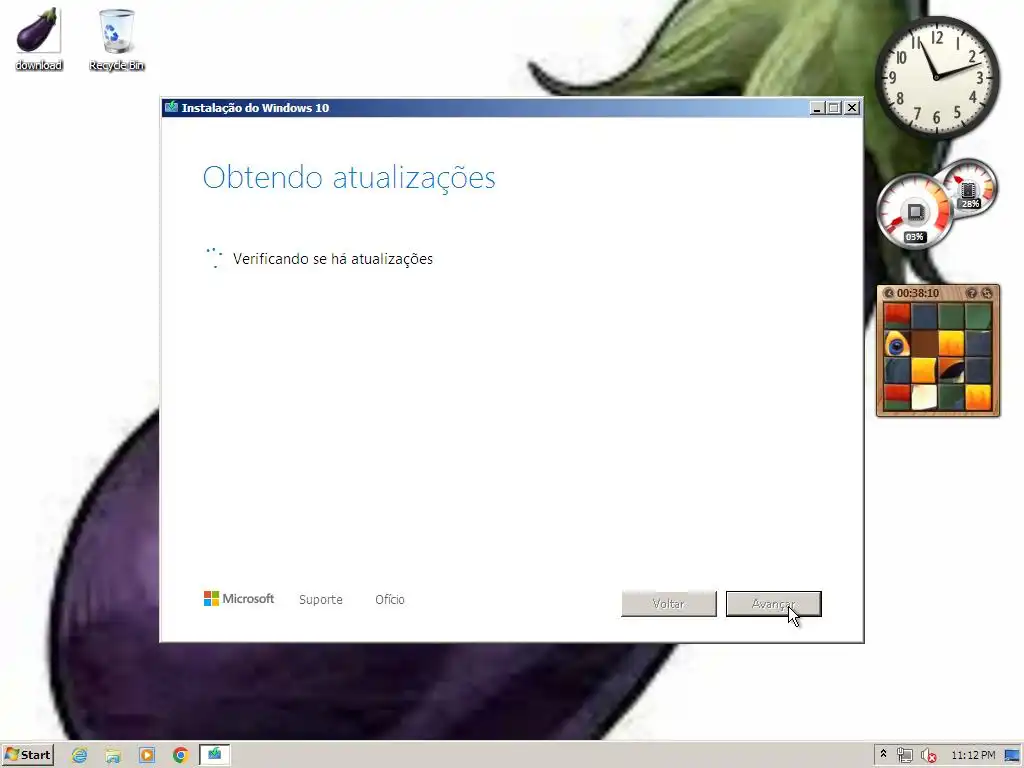The image size is (1024, 768).
Task: Open Windows Media Player taskbar icon
Action: tap(147, 756)
